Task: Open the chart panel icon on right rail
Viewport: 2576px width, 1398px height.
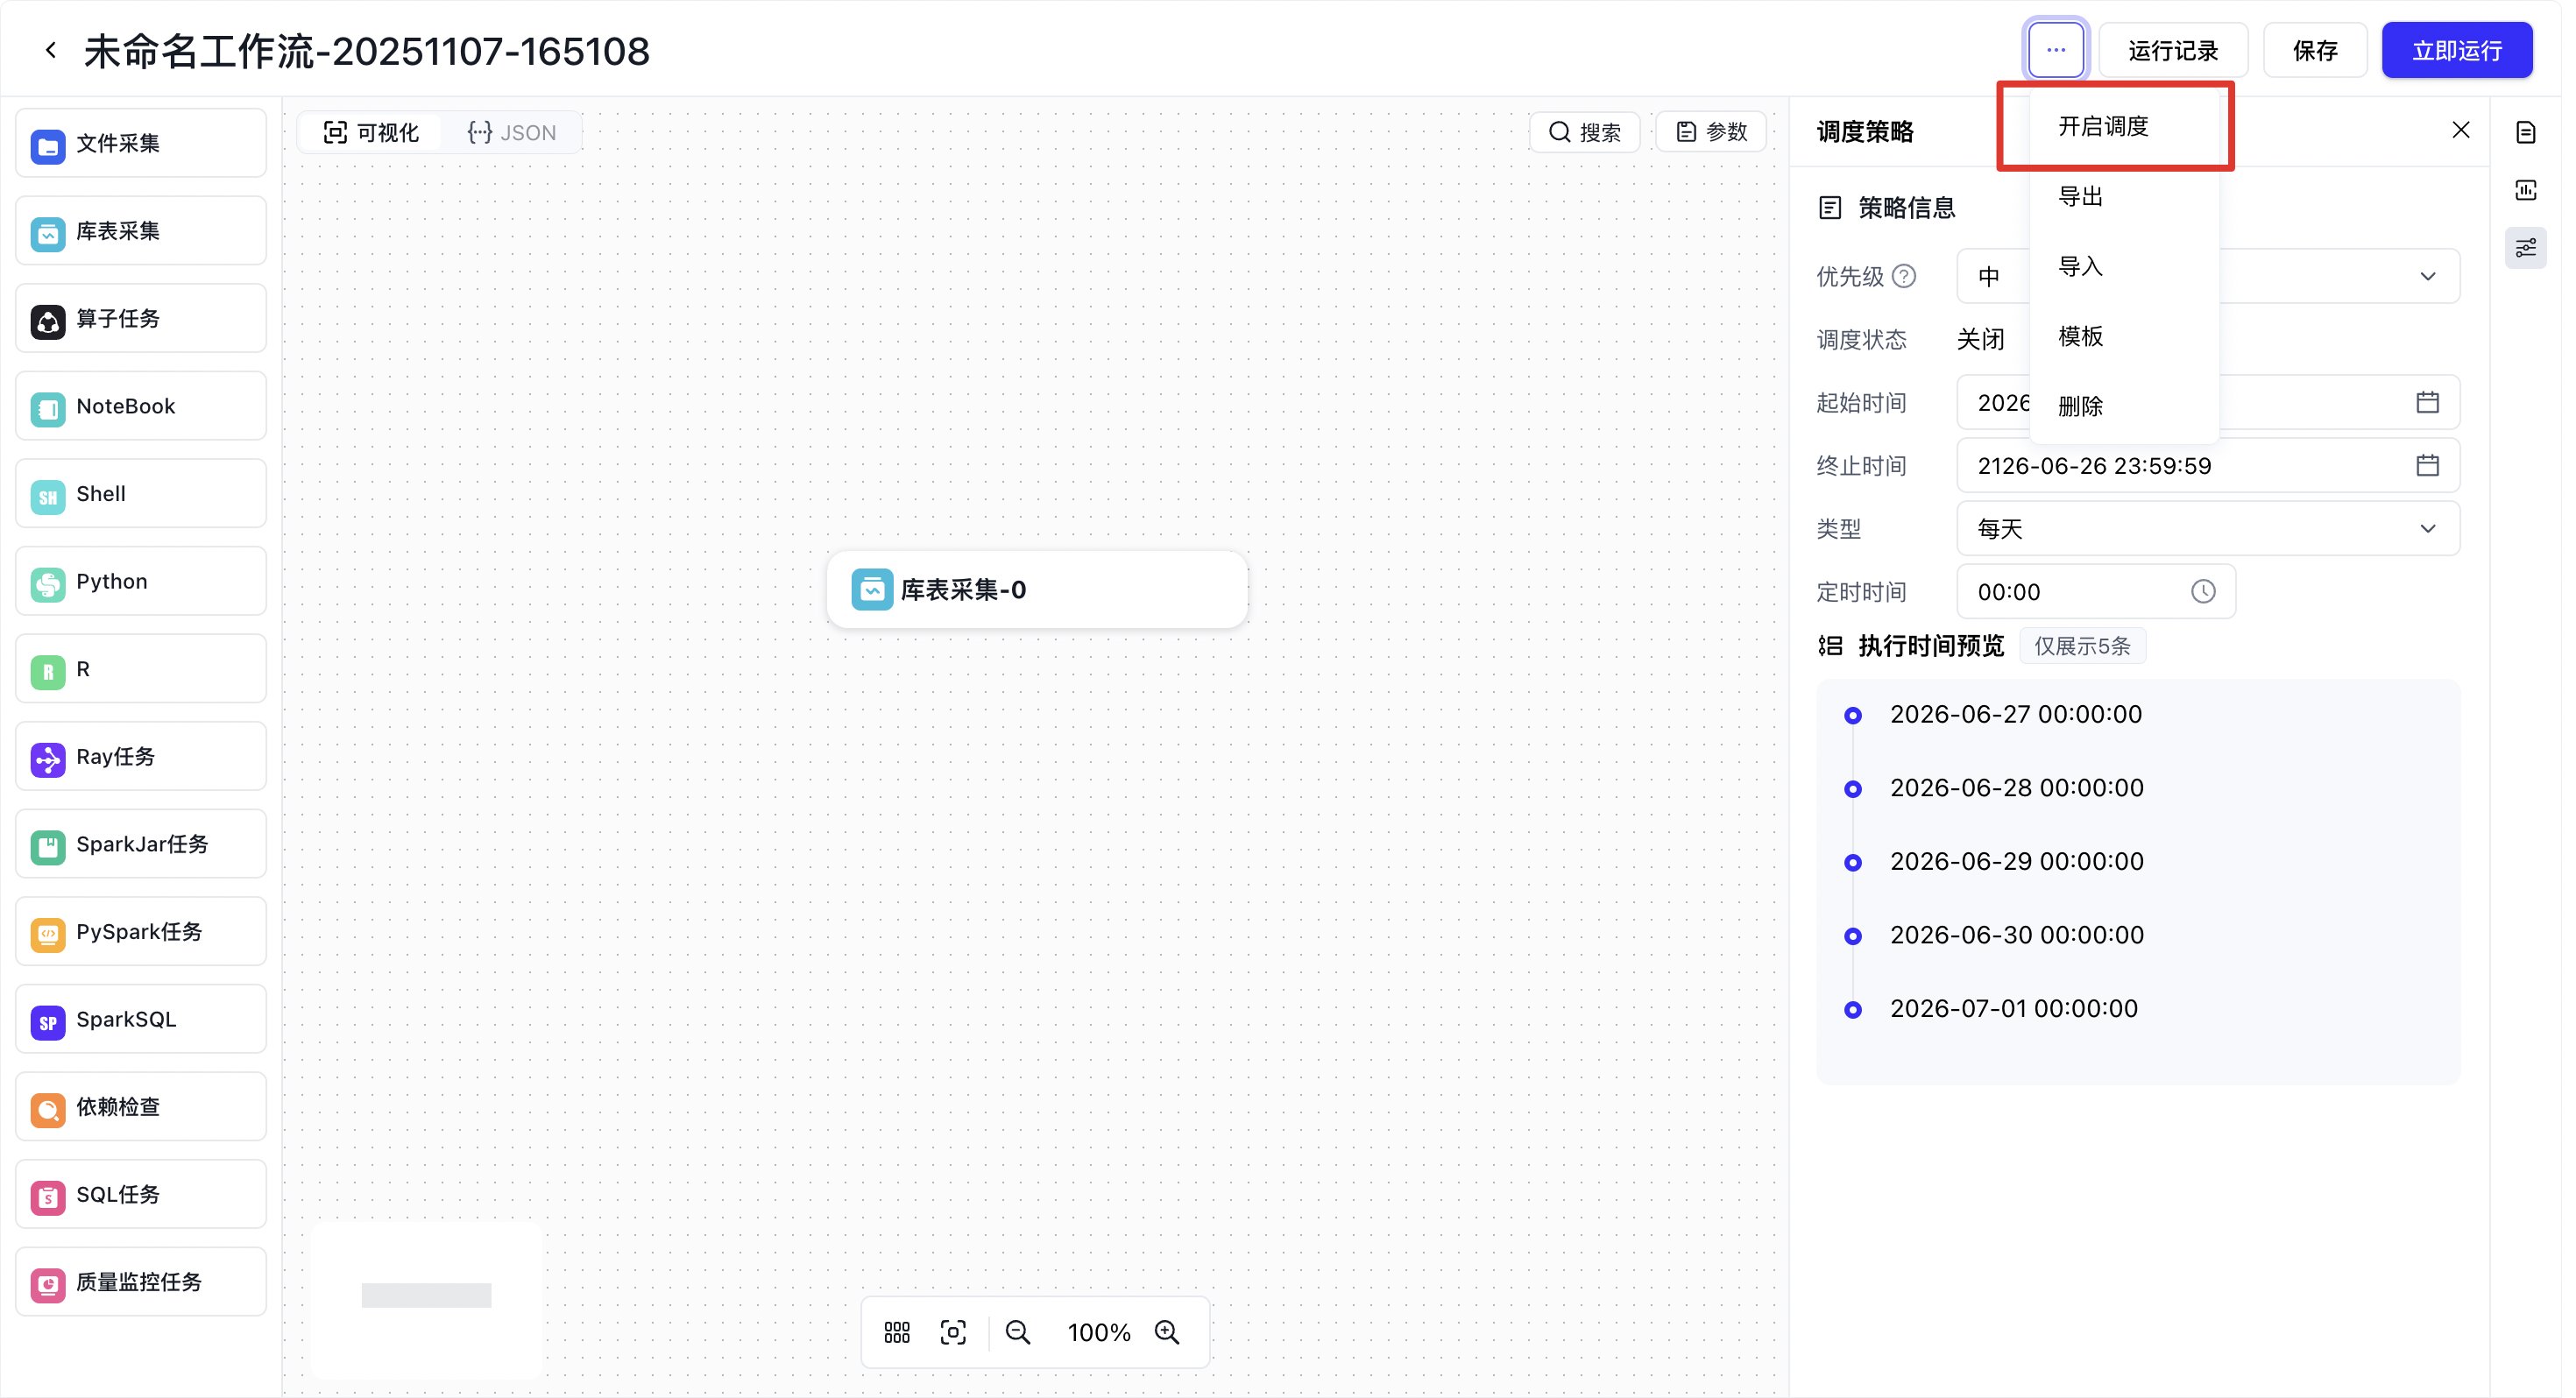Action: (x=2538, y=190)
